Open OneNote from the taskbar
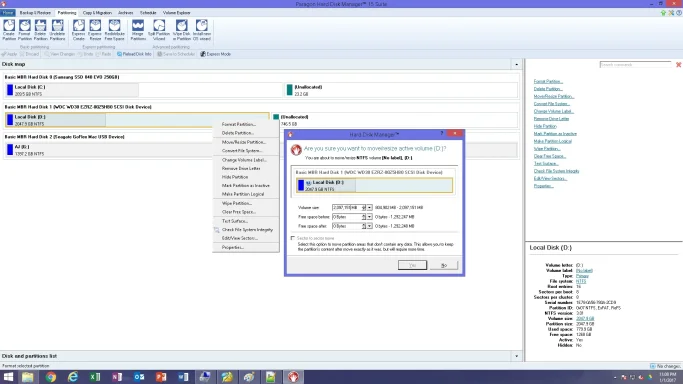This screenshot has width=683, height=384. click(x=117, y=377)
